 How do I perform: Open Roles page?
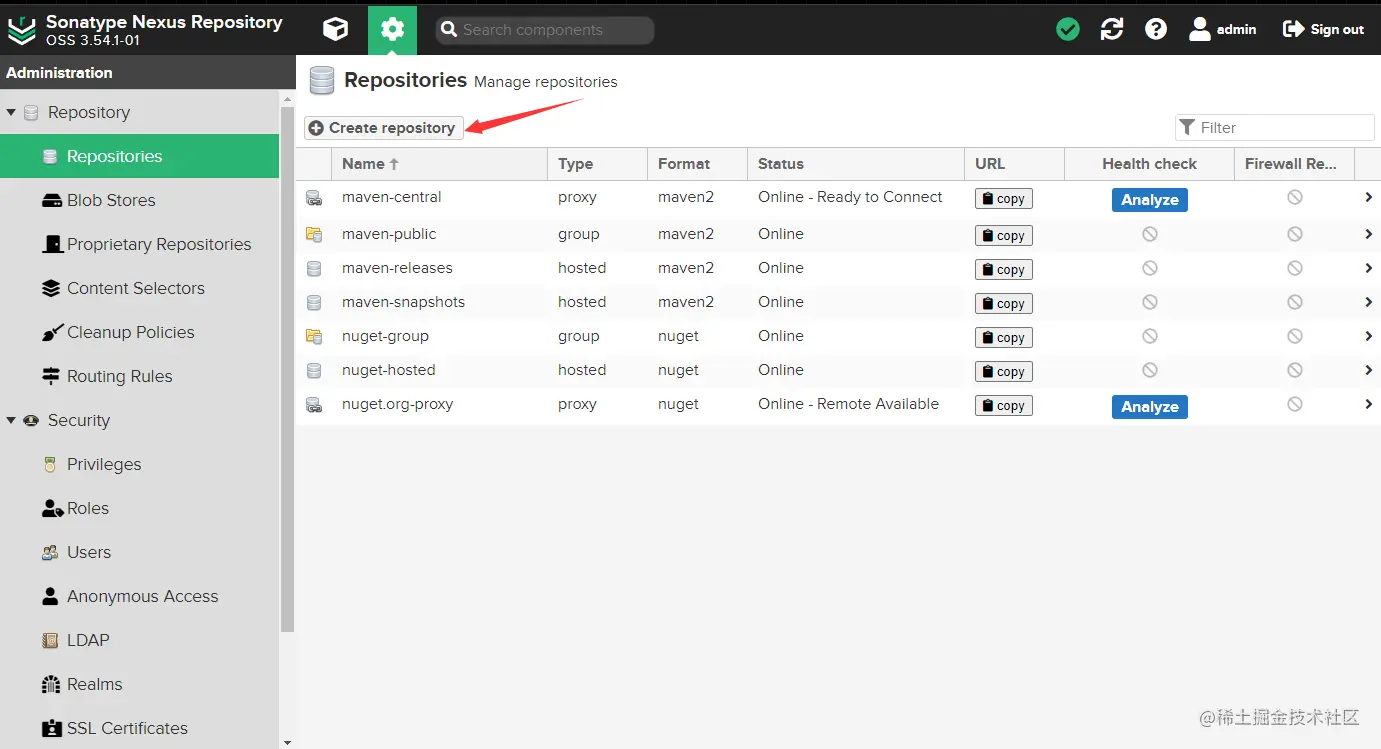(140, 508)
